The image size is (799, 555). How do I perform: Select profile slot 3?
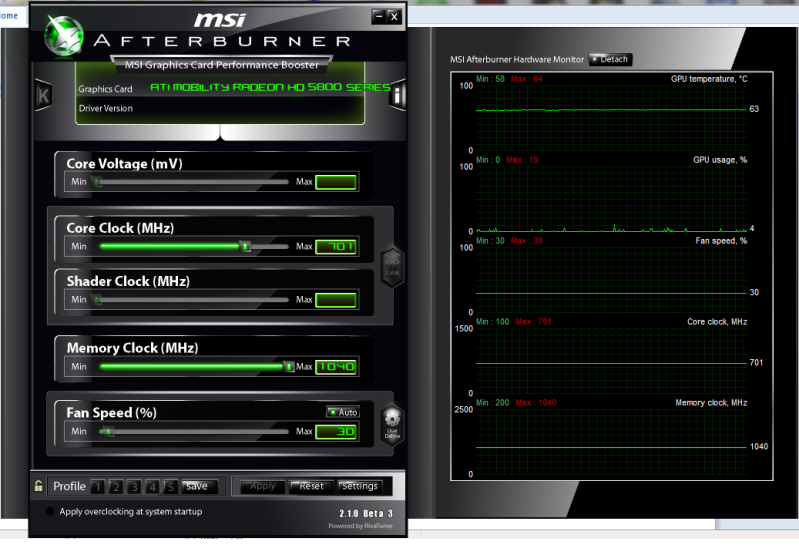point(134,487)
